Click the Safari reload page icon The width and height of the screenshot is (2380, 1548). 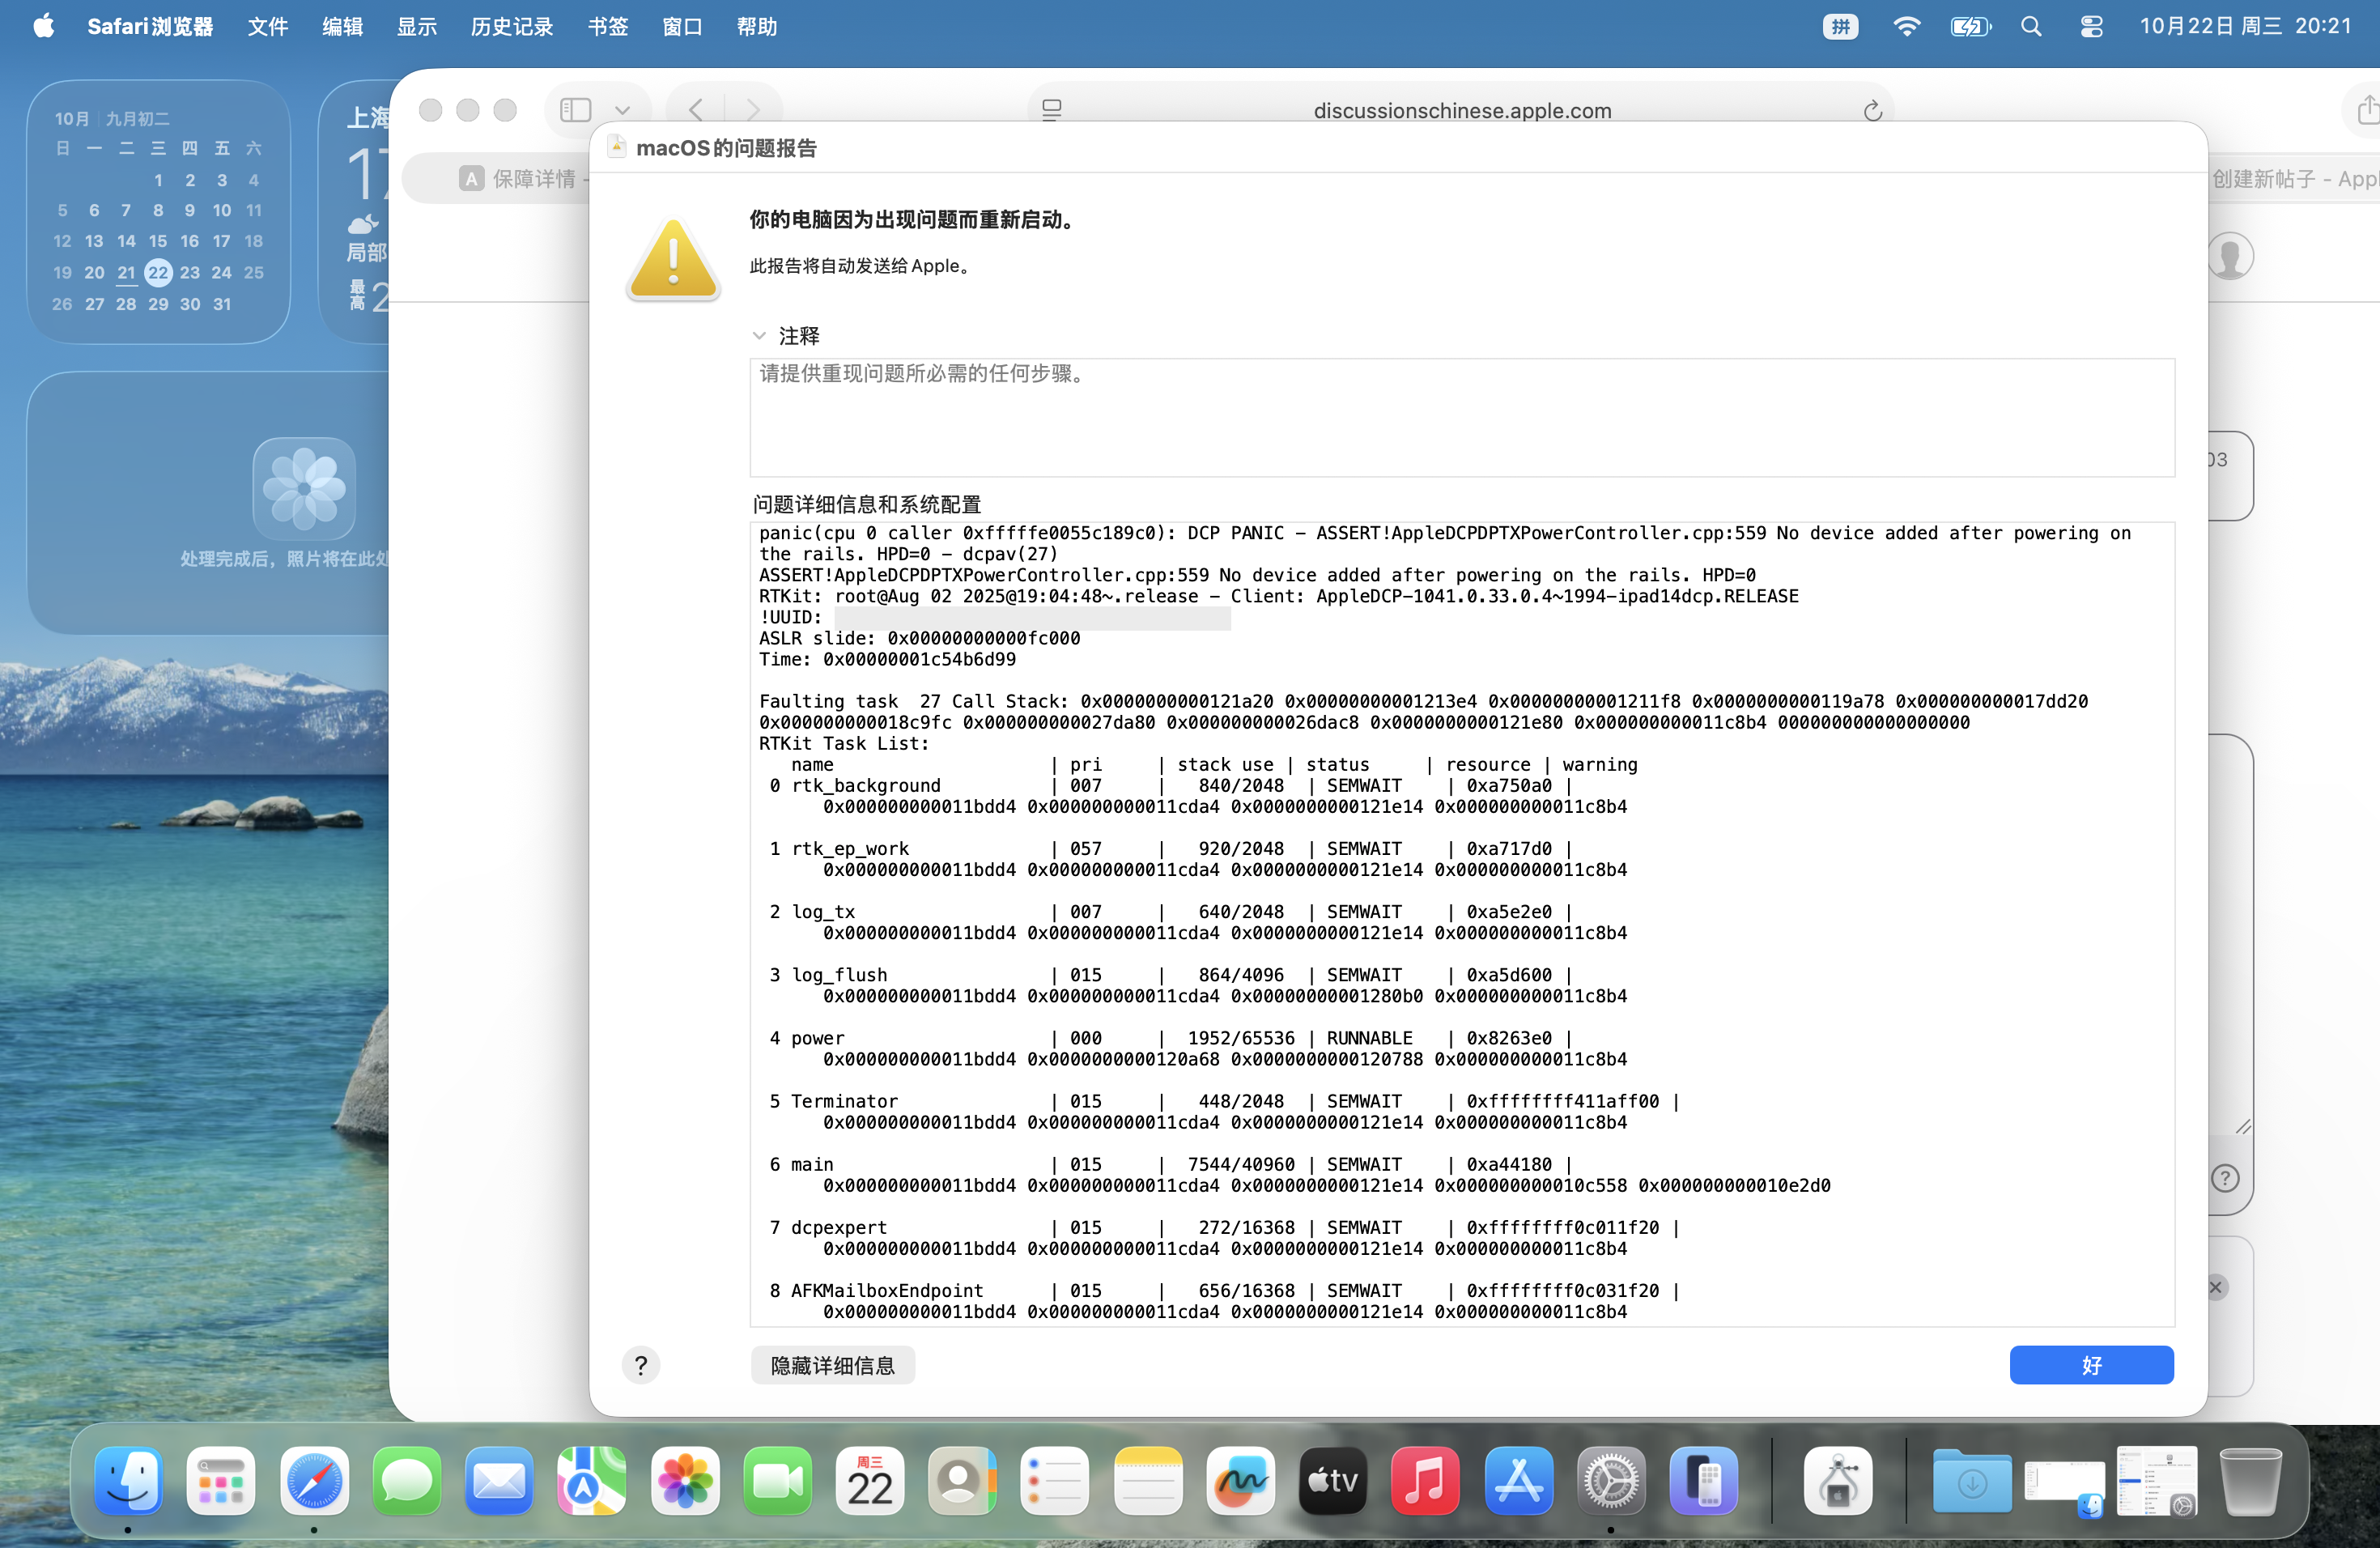1872,110
